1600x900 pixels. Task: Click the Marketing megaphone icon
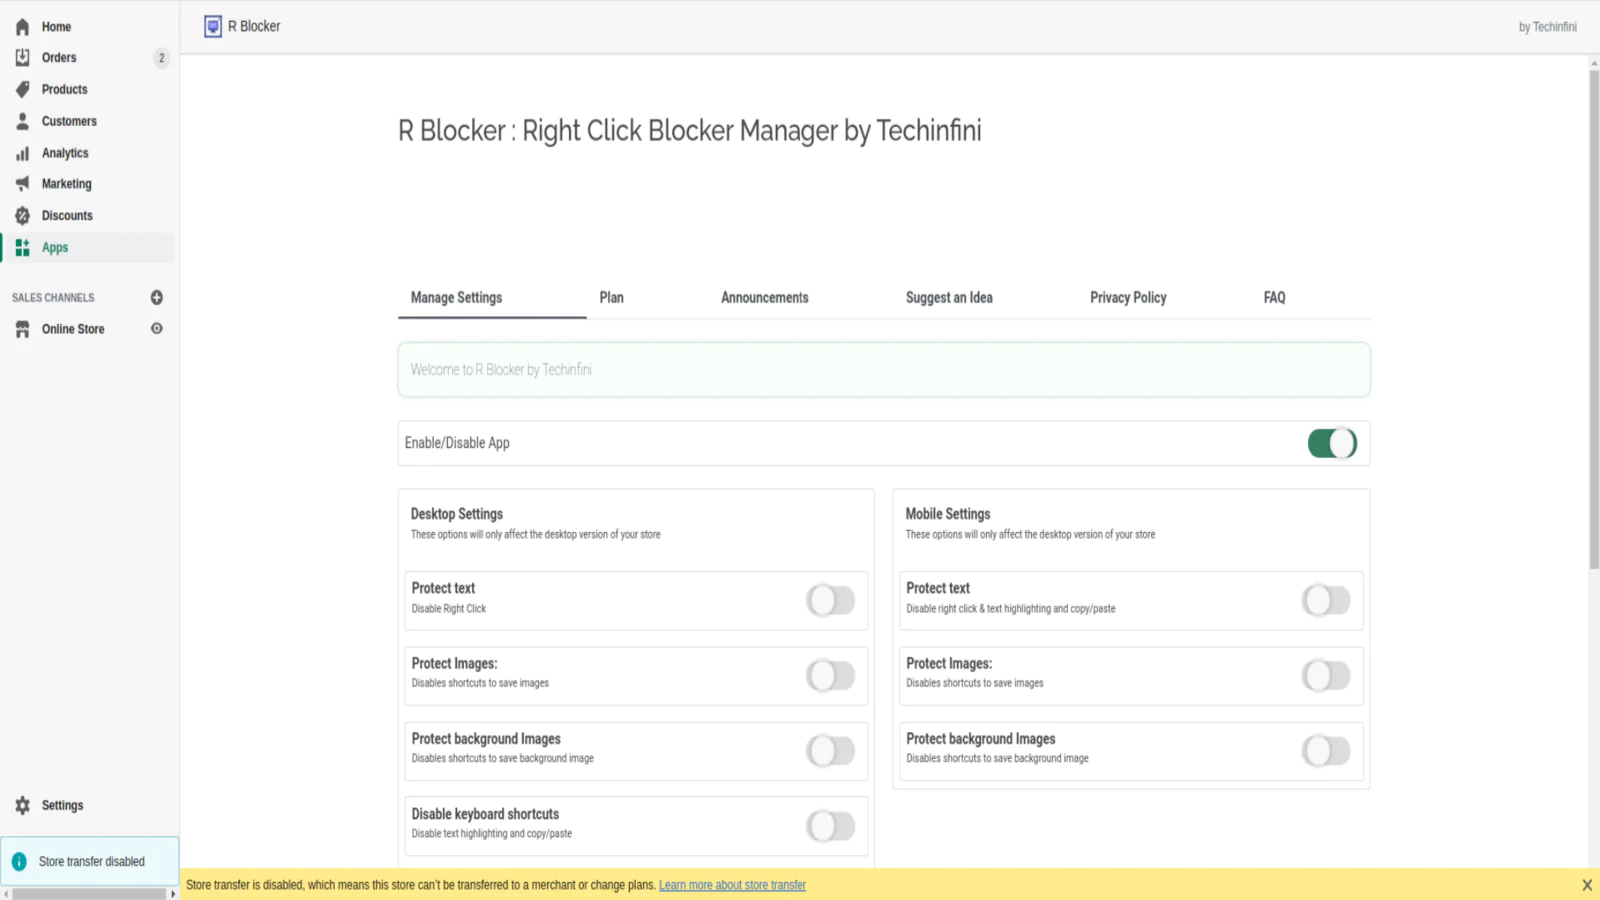point(22,184)
